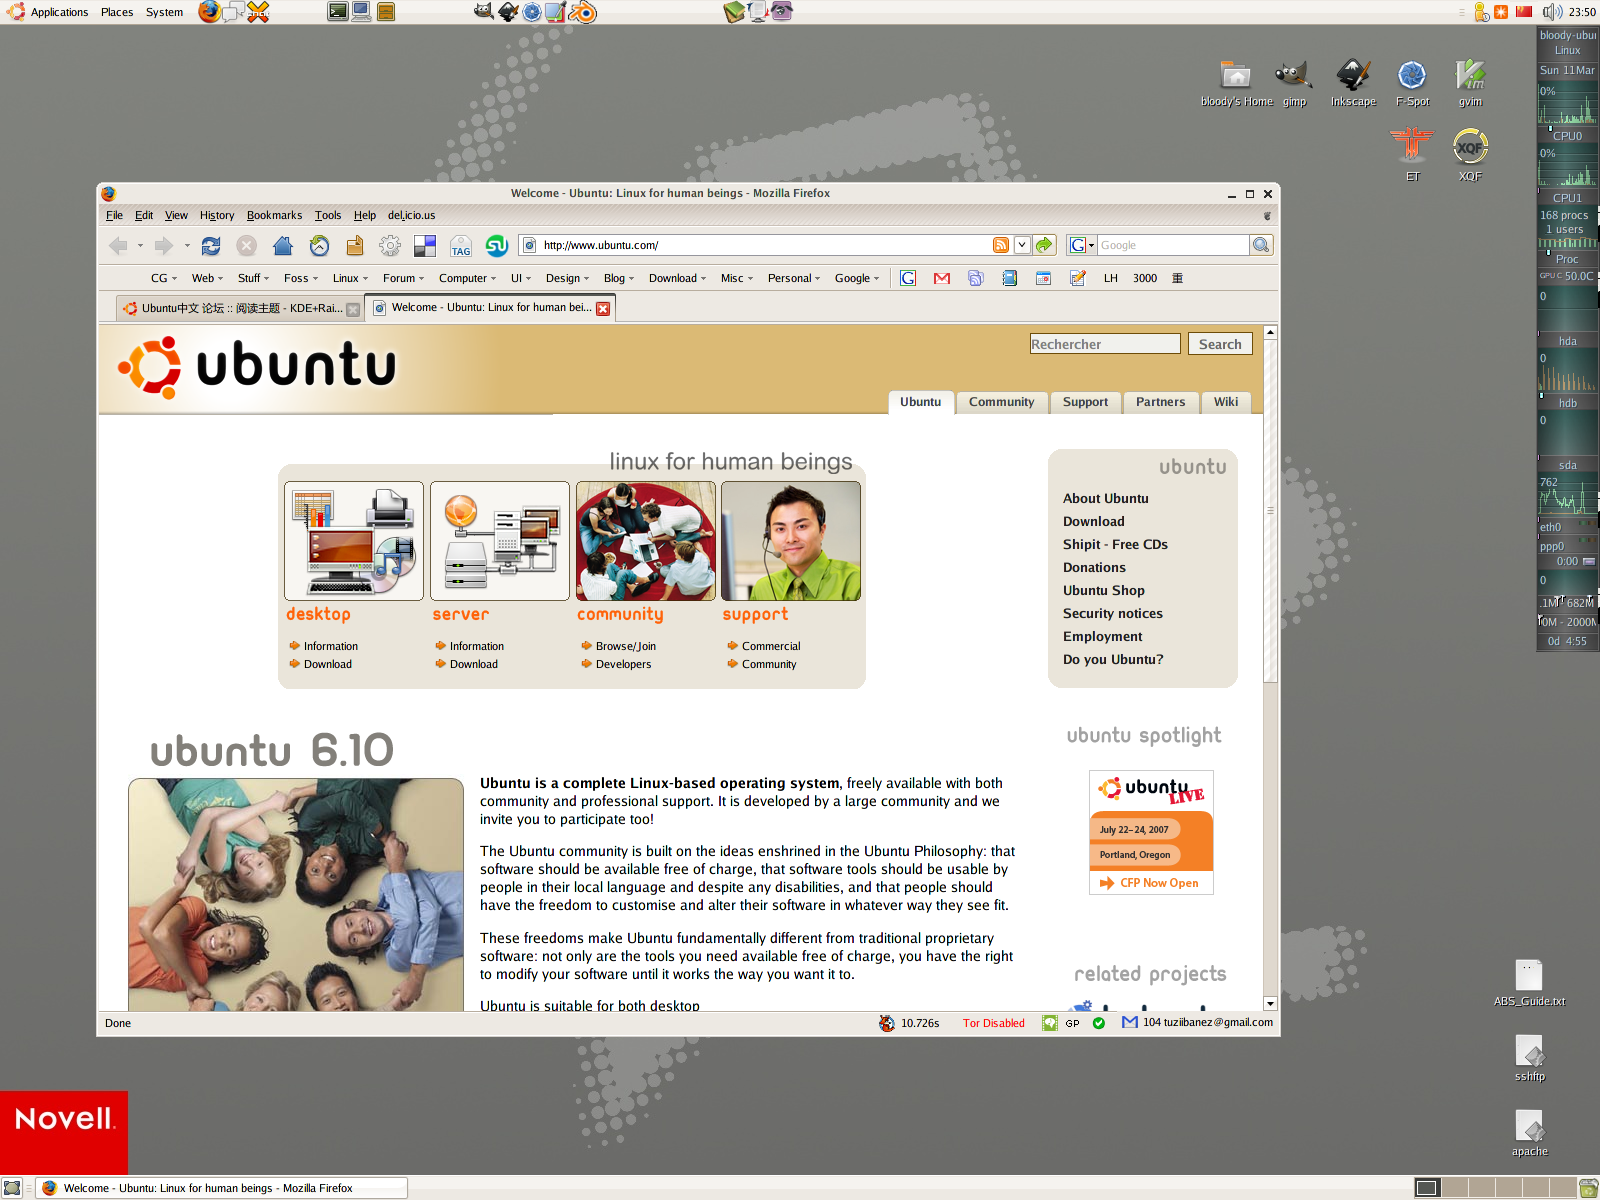Click the RSS feed icon in address bar
Image resolution: width=1600 pixels, height=1200 pixels.
(x=1001, y=245)
